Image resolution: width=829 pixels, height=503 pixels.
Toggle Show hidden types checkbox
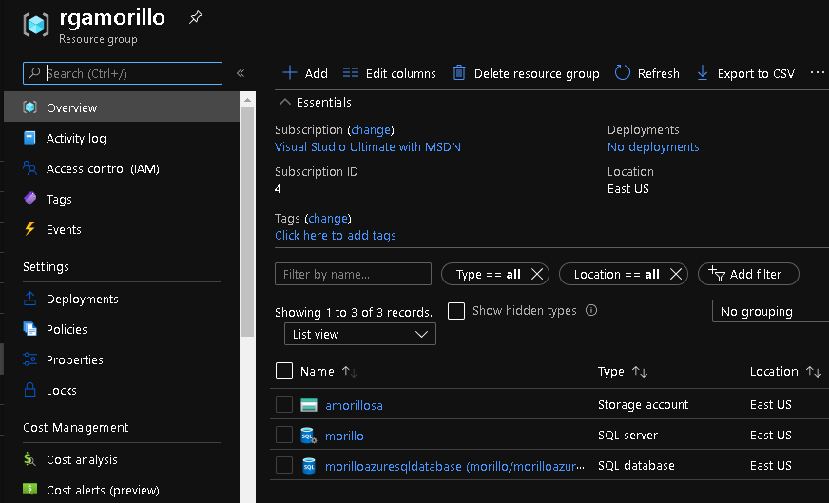[456, 310]
